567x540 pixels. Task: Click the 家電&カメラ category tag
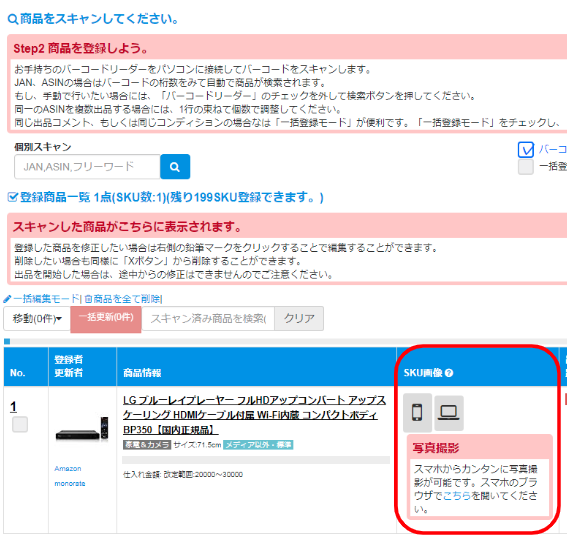pyautogui.click(x=147, y=445)
